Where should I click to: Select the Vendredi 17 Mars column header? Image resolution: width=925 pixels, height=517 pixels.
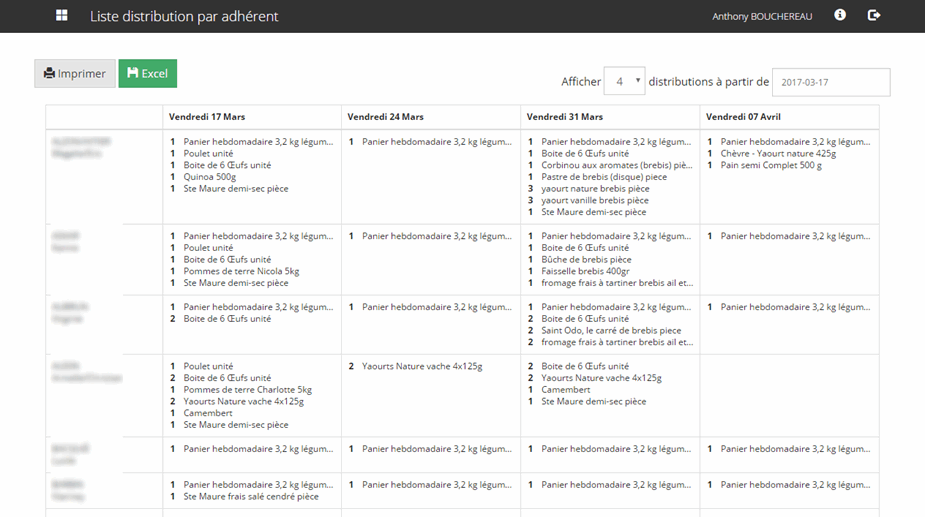tap(207, 117)
